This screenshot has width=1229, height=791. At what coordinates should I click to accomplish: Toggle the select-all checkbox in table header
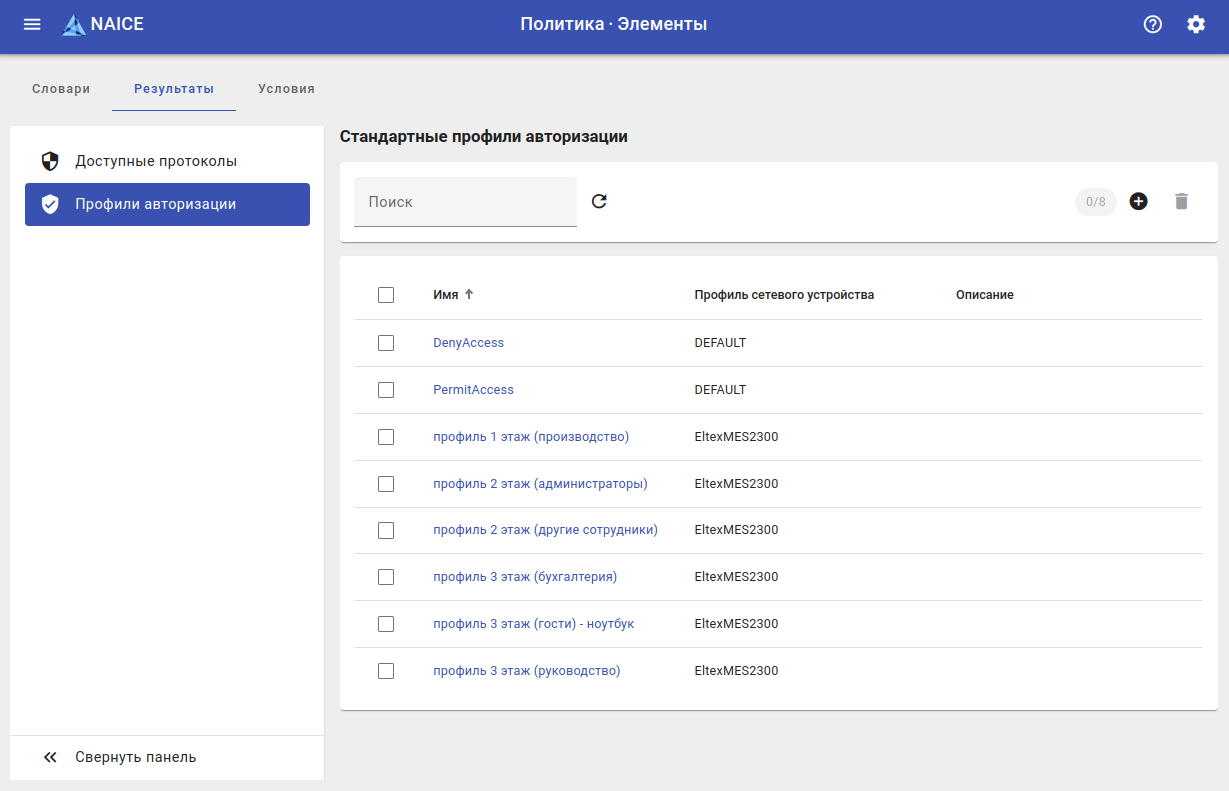386,295
